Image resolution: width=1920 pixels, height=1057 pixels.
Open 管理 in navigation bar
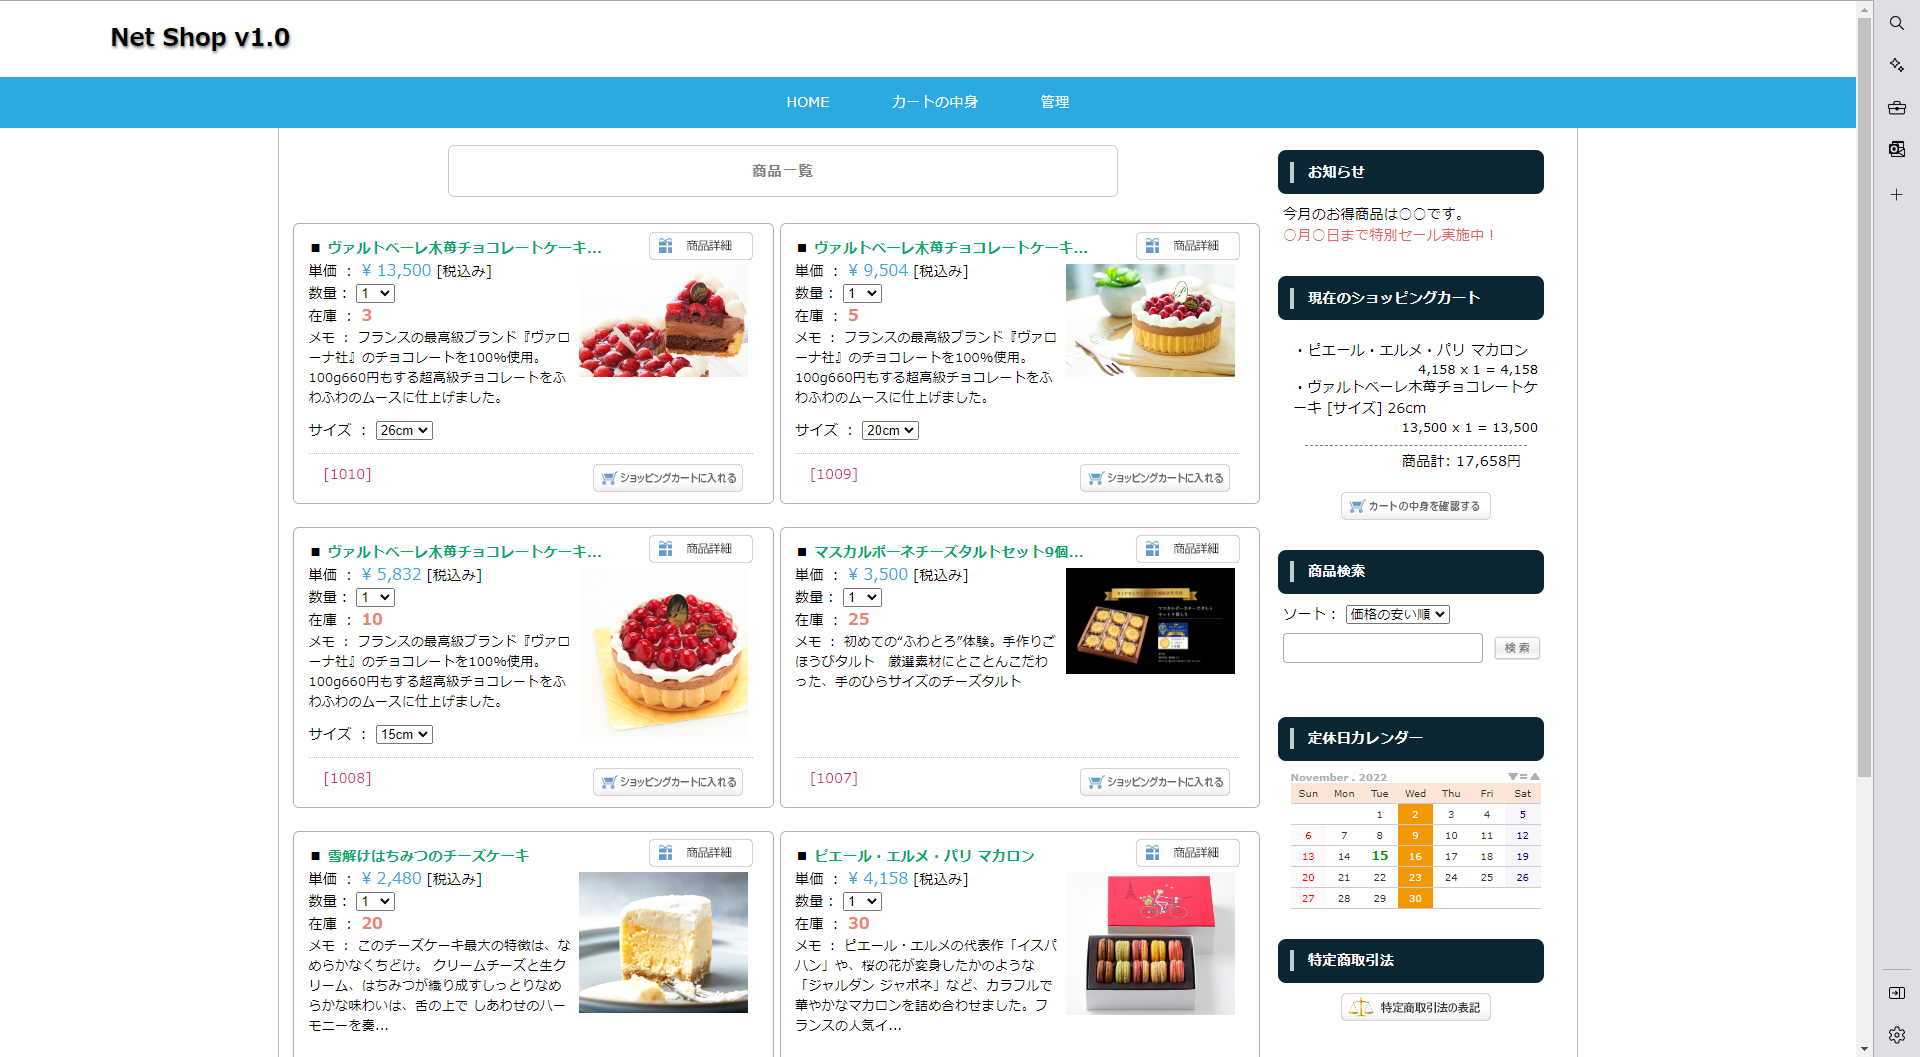[x=1054, y=102]
